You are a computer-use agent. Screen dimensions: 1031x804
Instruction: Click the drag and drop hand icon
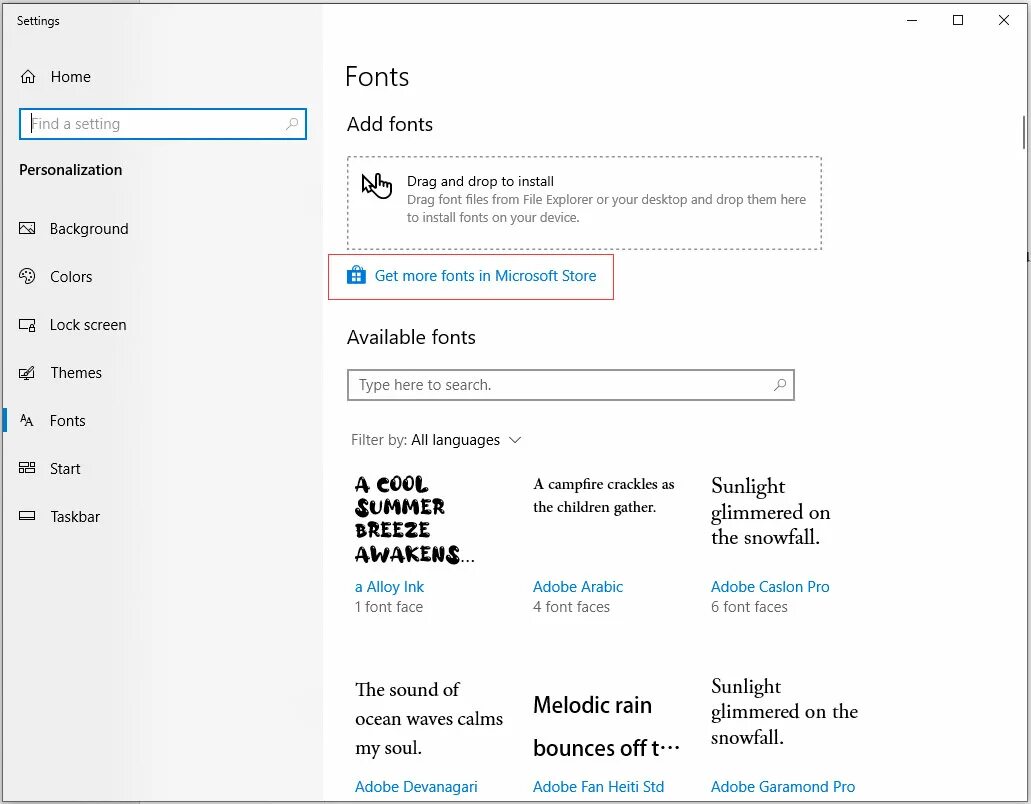[377, 185]
